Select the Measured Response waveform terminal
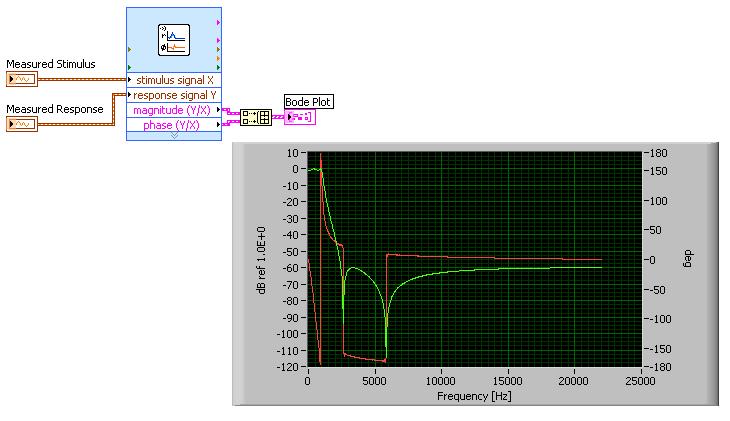Screen dimensions: 730x421 point(21,124)
